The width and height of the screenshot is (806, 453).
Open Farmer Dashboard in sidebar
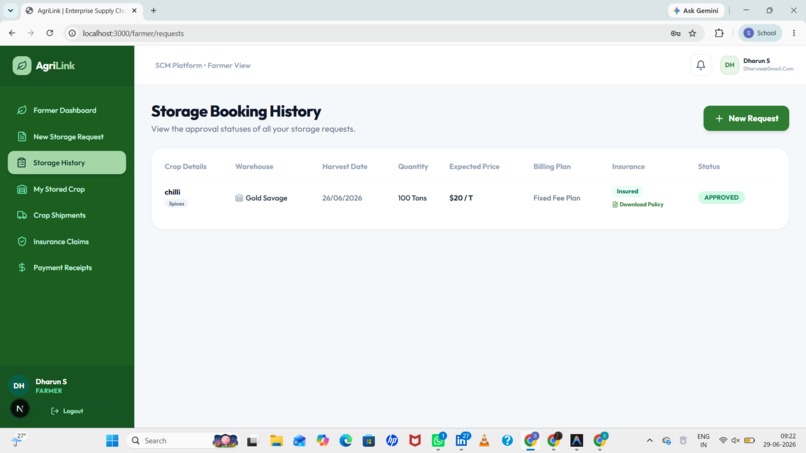coord(67,110)
